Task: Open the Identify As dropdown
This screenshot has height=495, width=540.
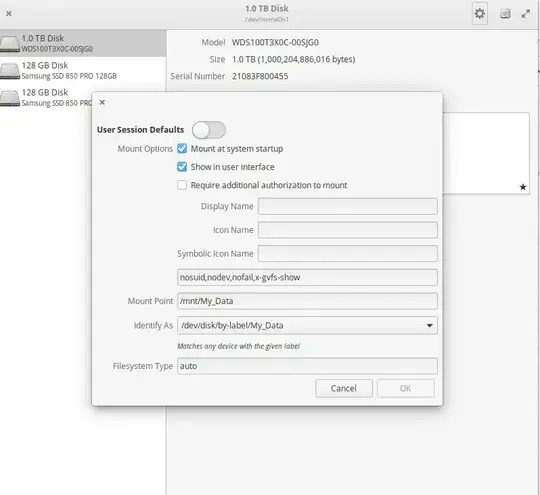Action: [307, 326]
